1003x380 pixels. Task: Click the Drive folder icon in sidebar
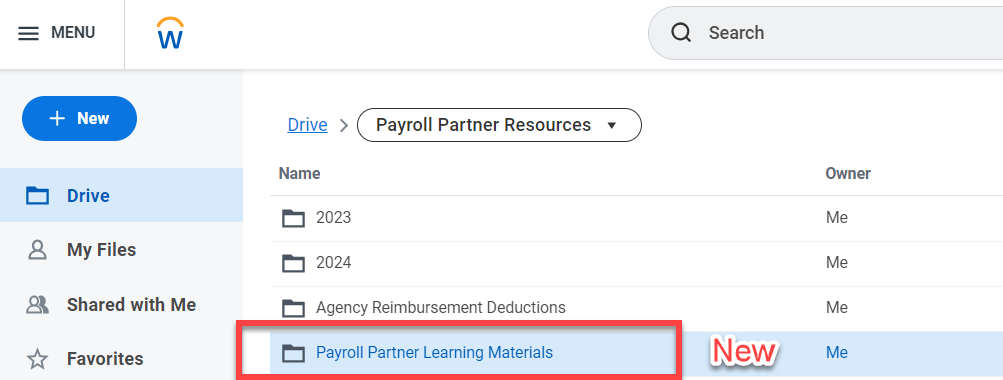tap(38, 196)
